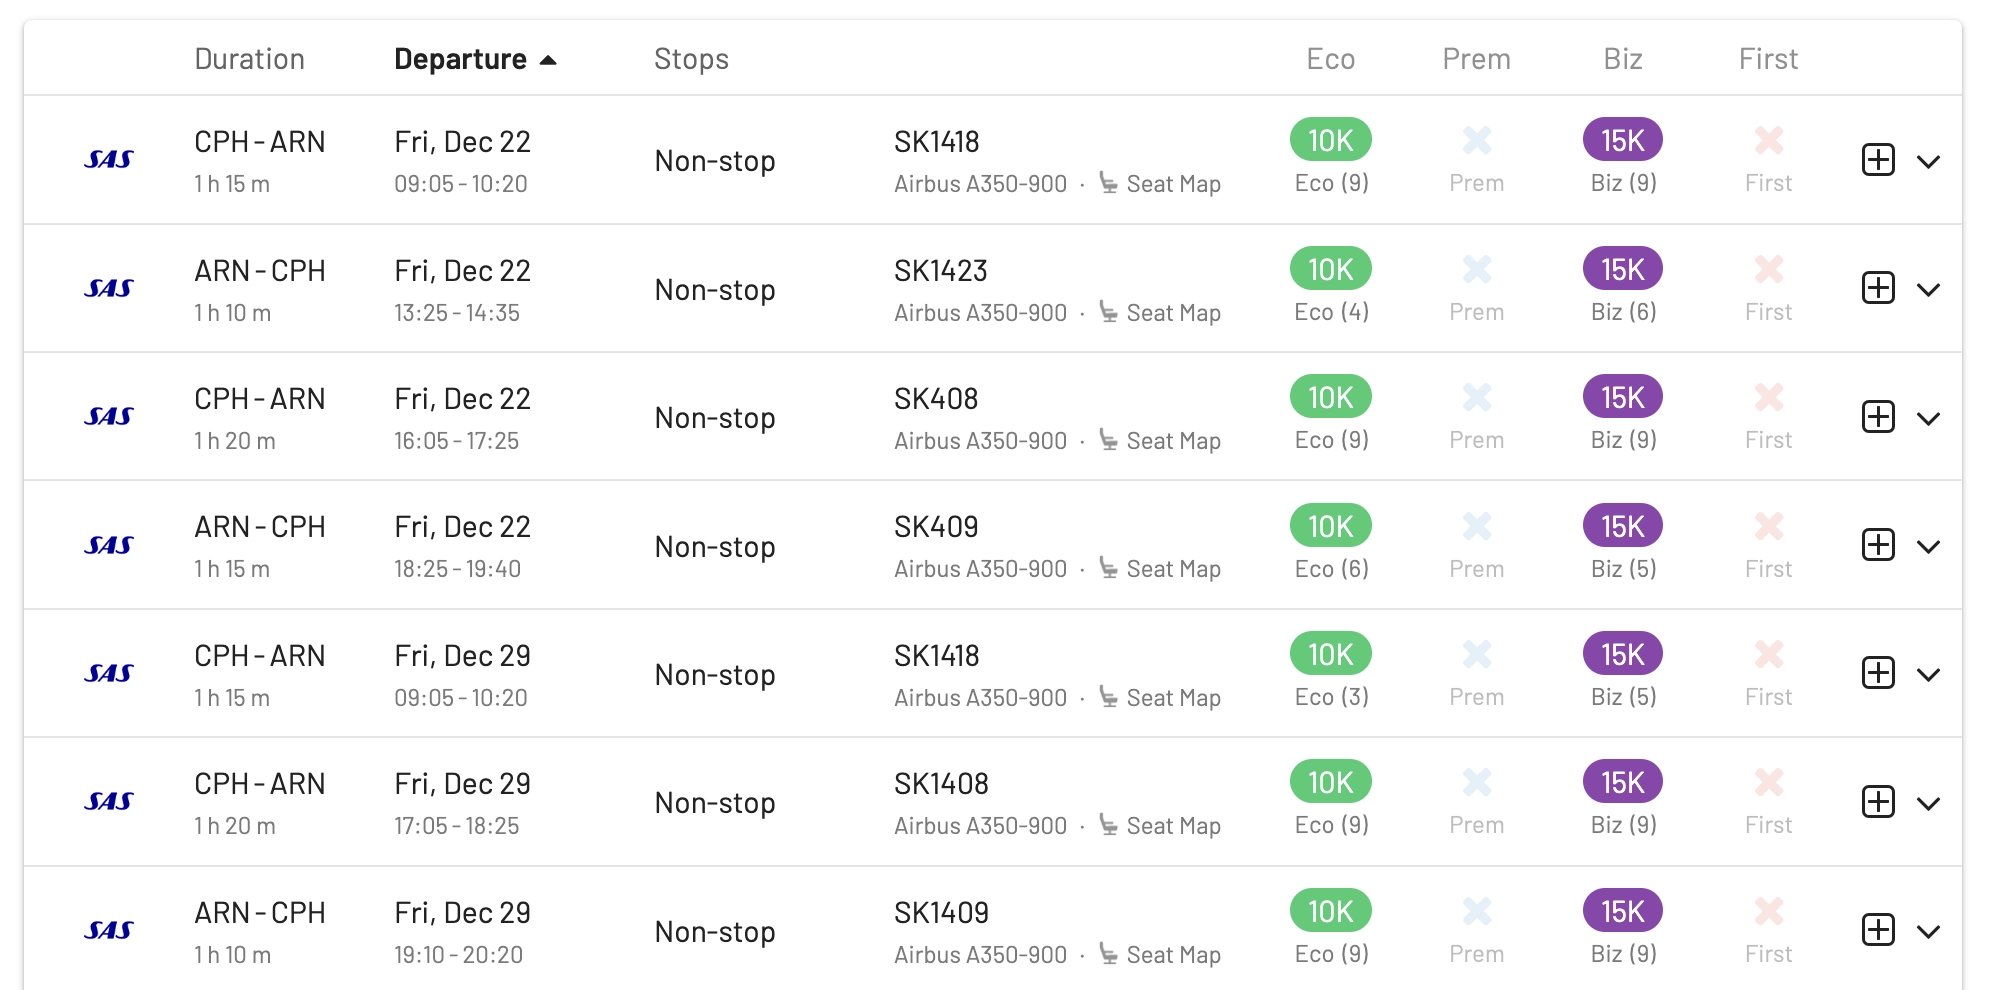
Task: Click the plus icon on SK1423 row
Action: [1878, 288]
